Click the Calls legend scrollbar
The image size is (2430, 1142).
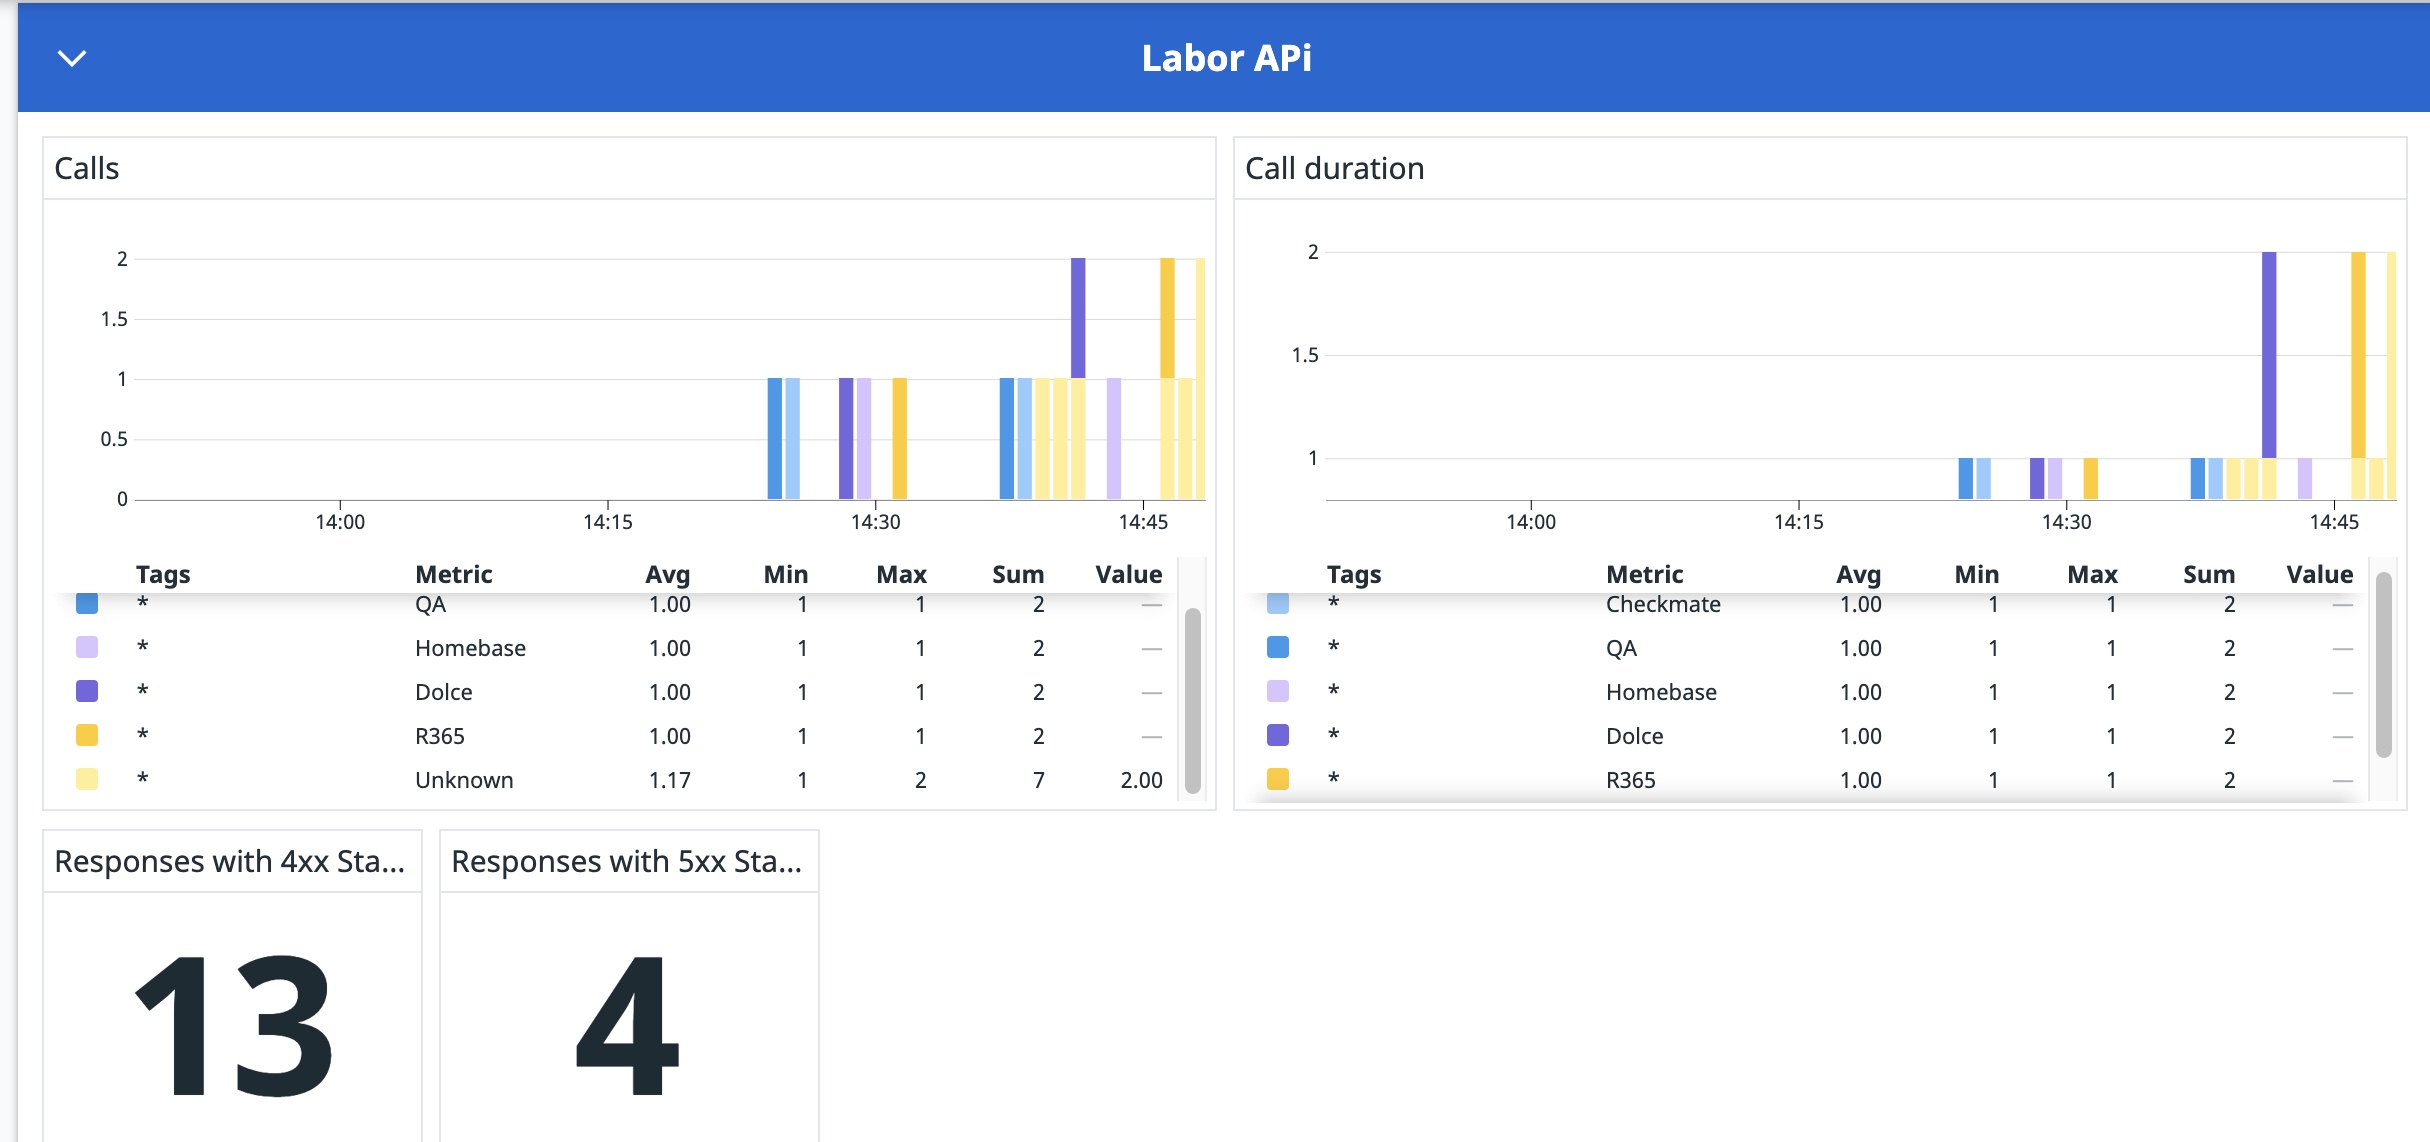click(x=1192, y=700)
